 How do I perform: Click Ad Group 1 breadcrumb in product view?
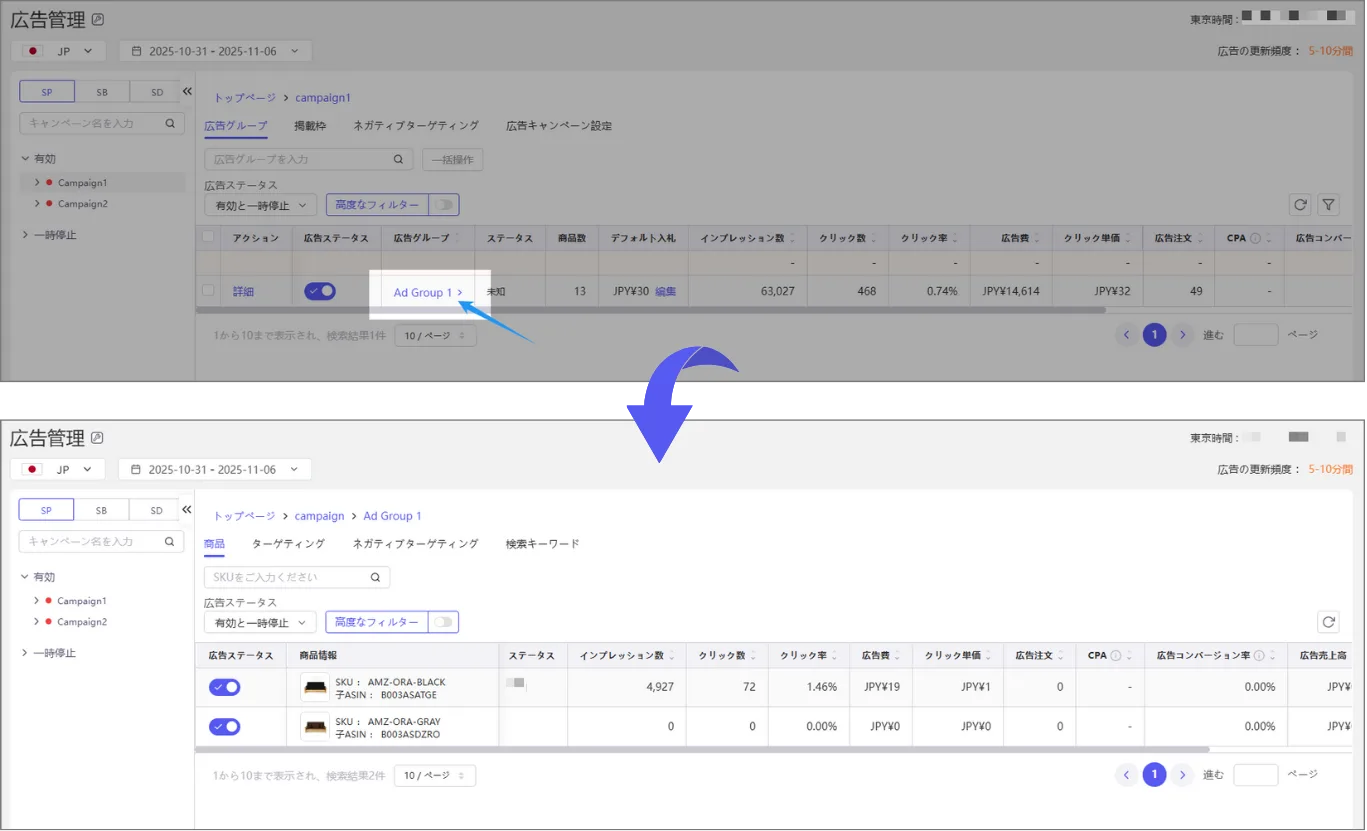point(392,516)
